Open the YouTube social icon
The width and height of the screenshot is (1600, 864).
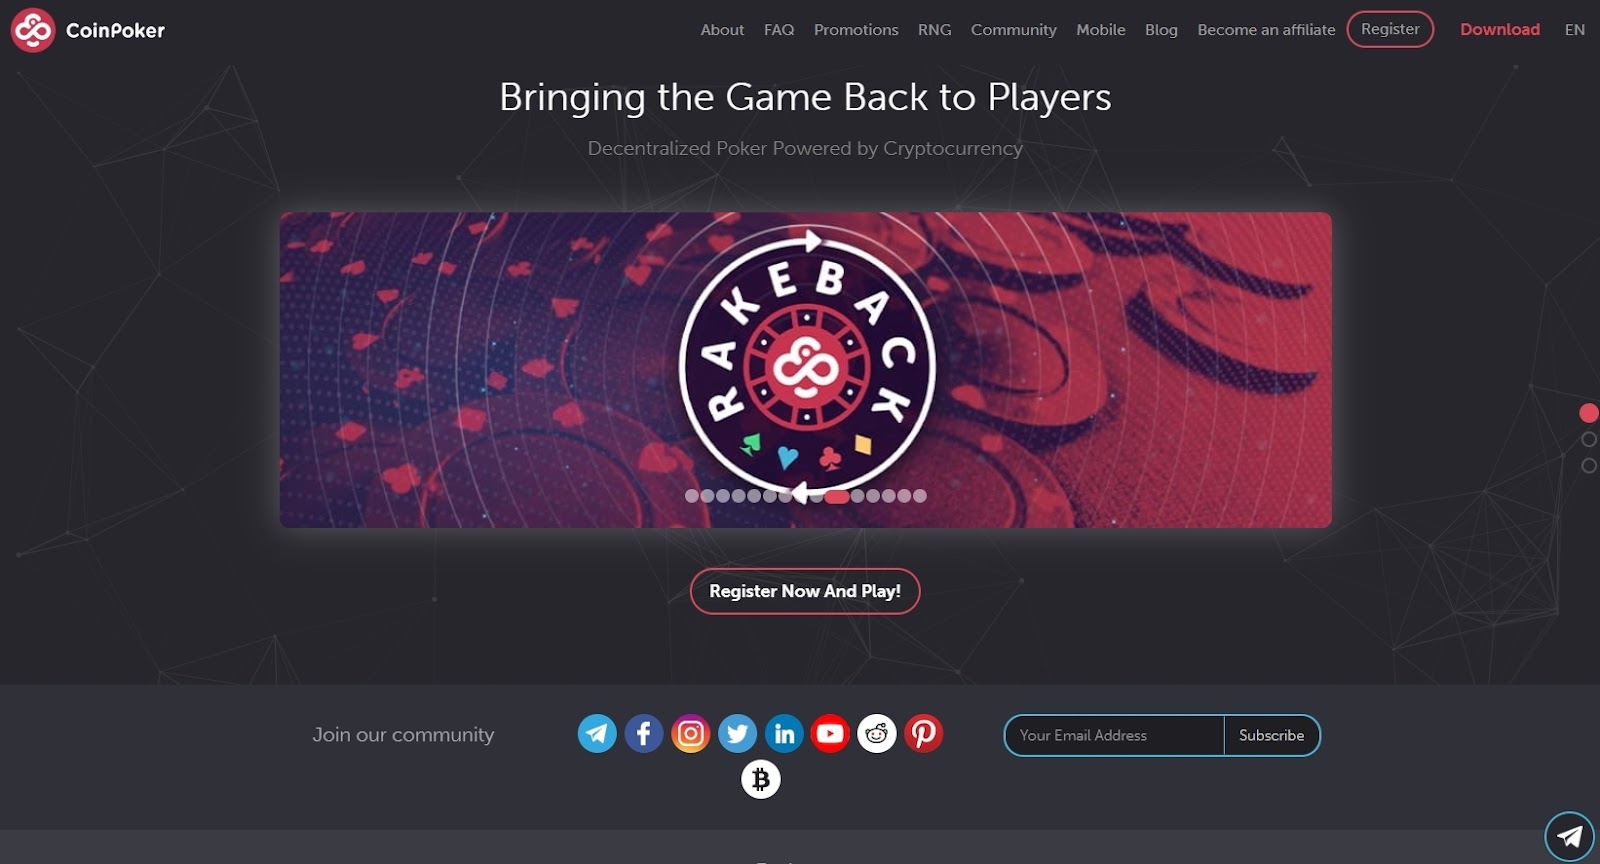click(x=830, y=734)
